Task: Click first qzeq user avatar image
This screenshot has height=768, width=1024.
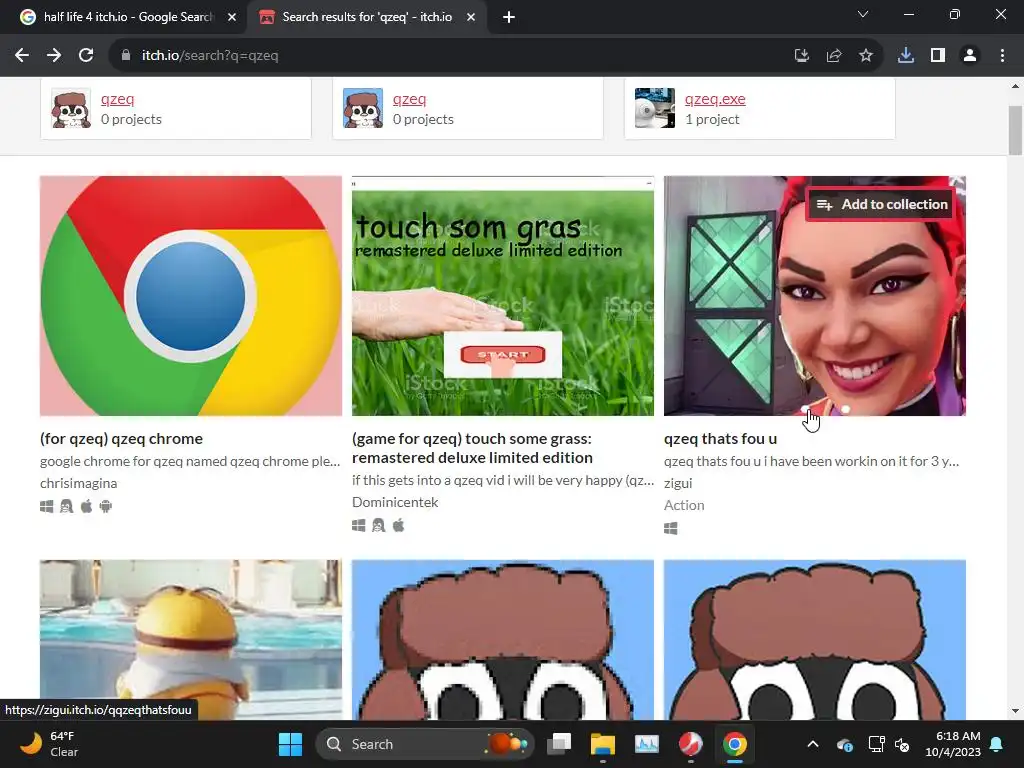Action: tap(71, 108)
